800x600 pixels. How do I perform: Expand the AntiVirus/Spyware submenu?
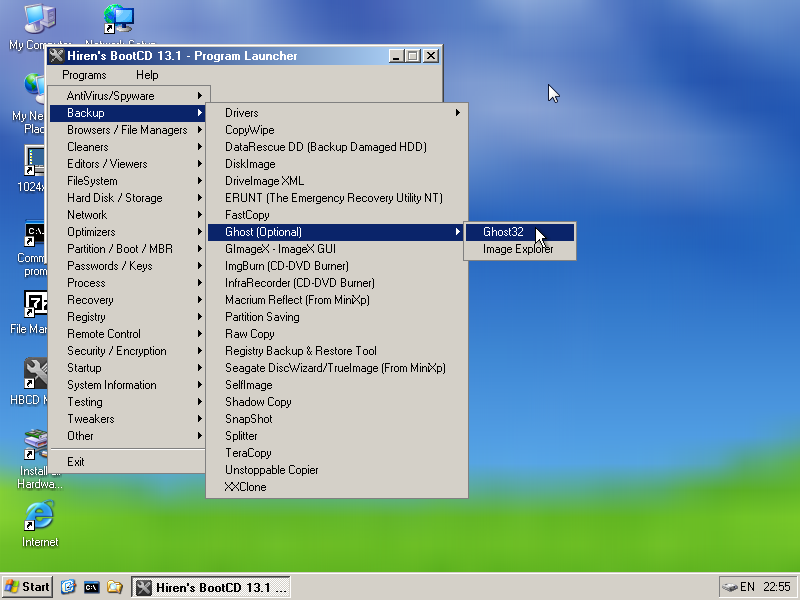128,96
